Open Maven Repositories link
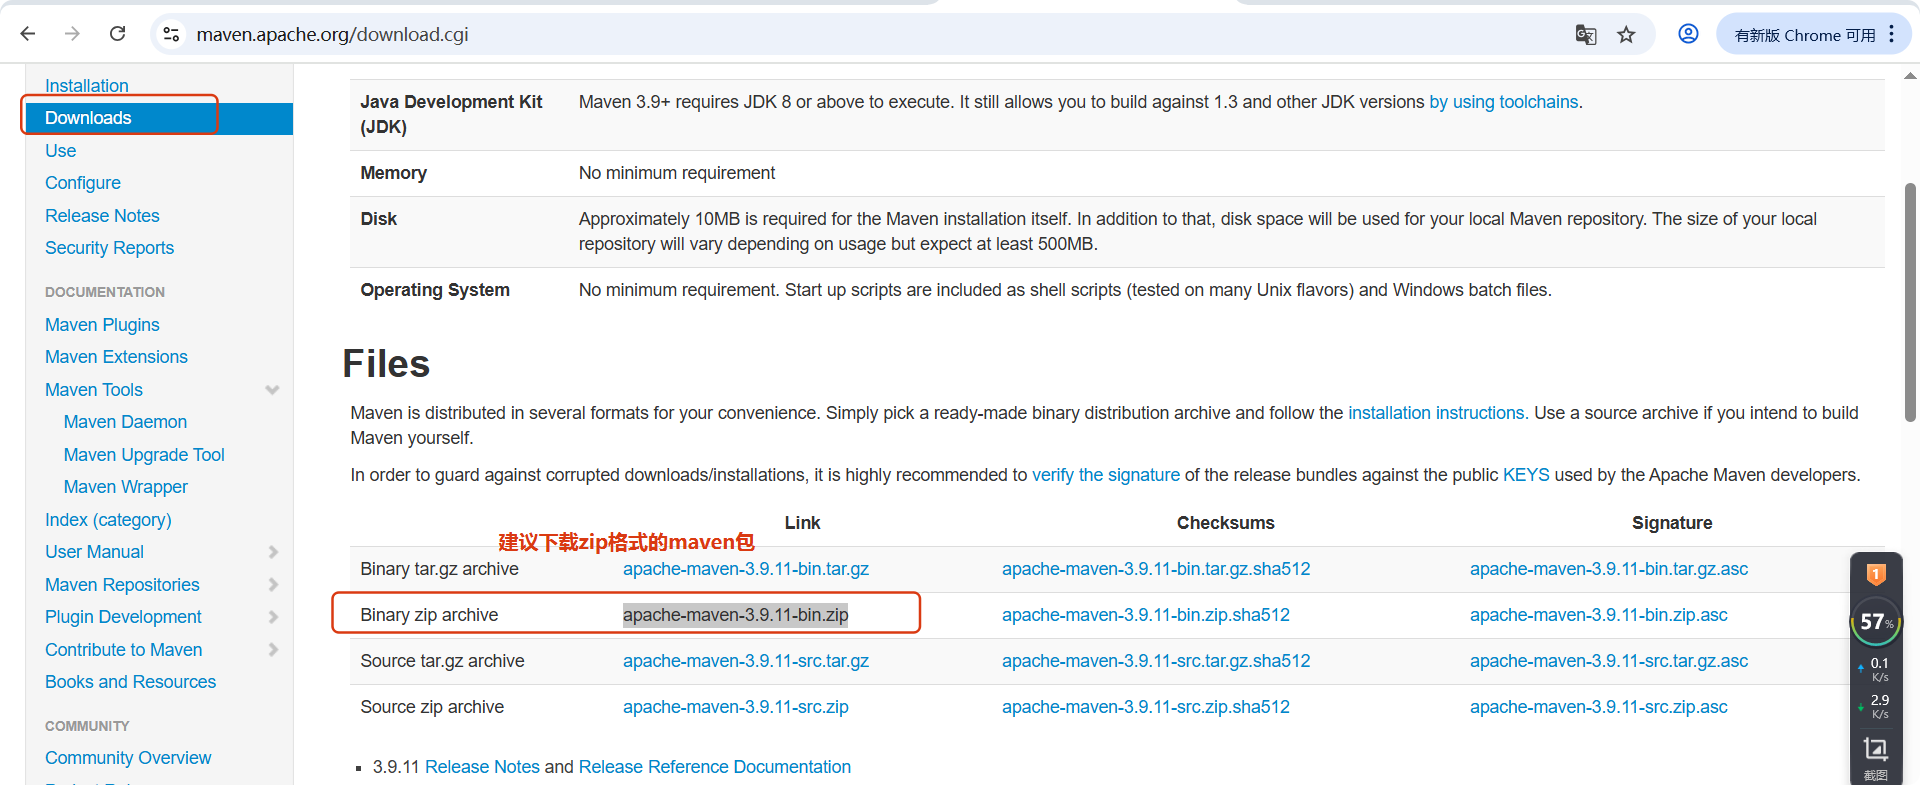The image size is (1920, 785). coord(122,585)
